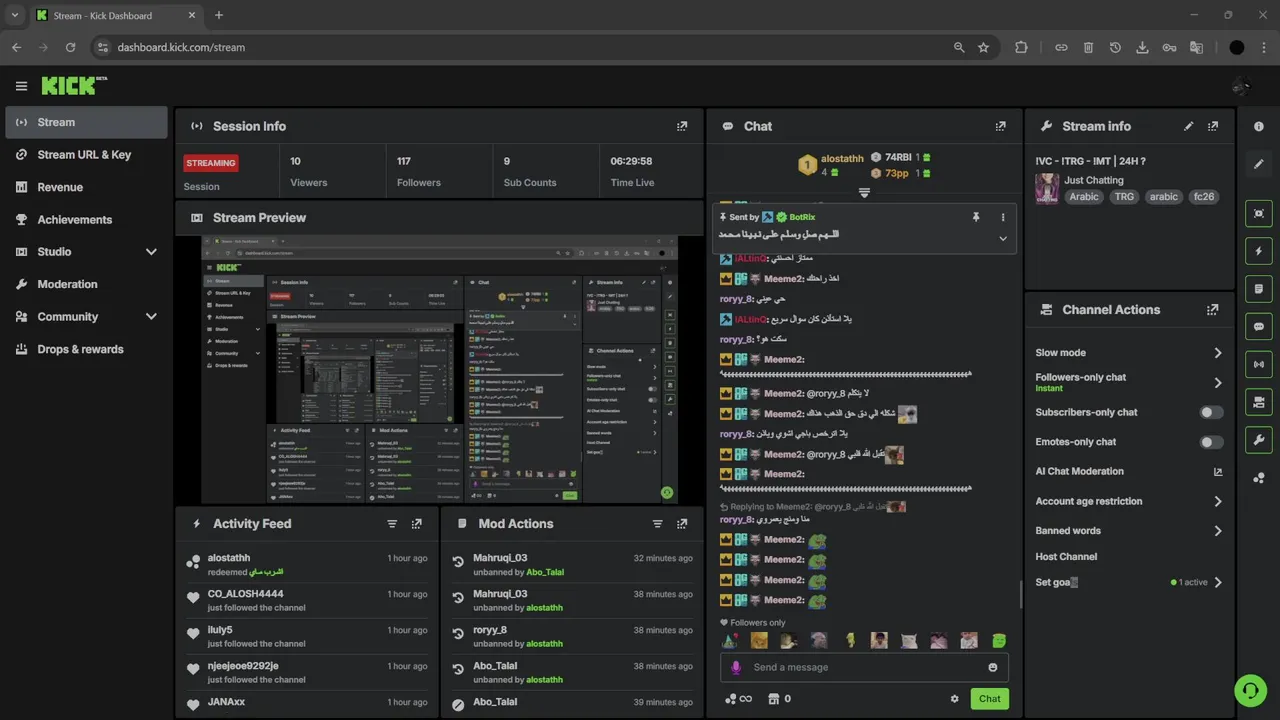The height and width of the screenshot is (720, 1280).
Task: Toggle Subscribers-only chat switch
Action: (x=1211, y=412)
